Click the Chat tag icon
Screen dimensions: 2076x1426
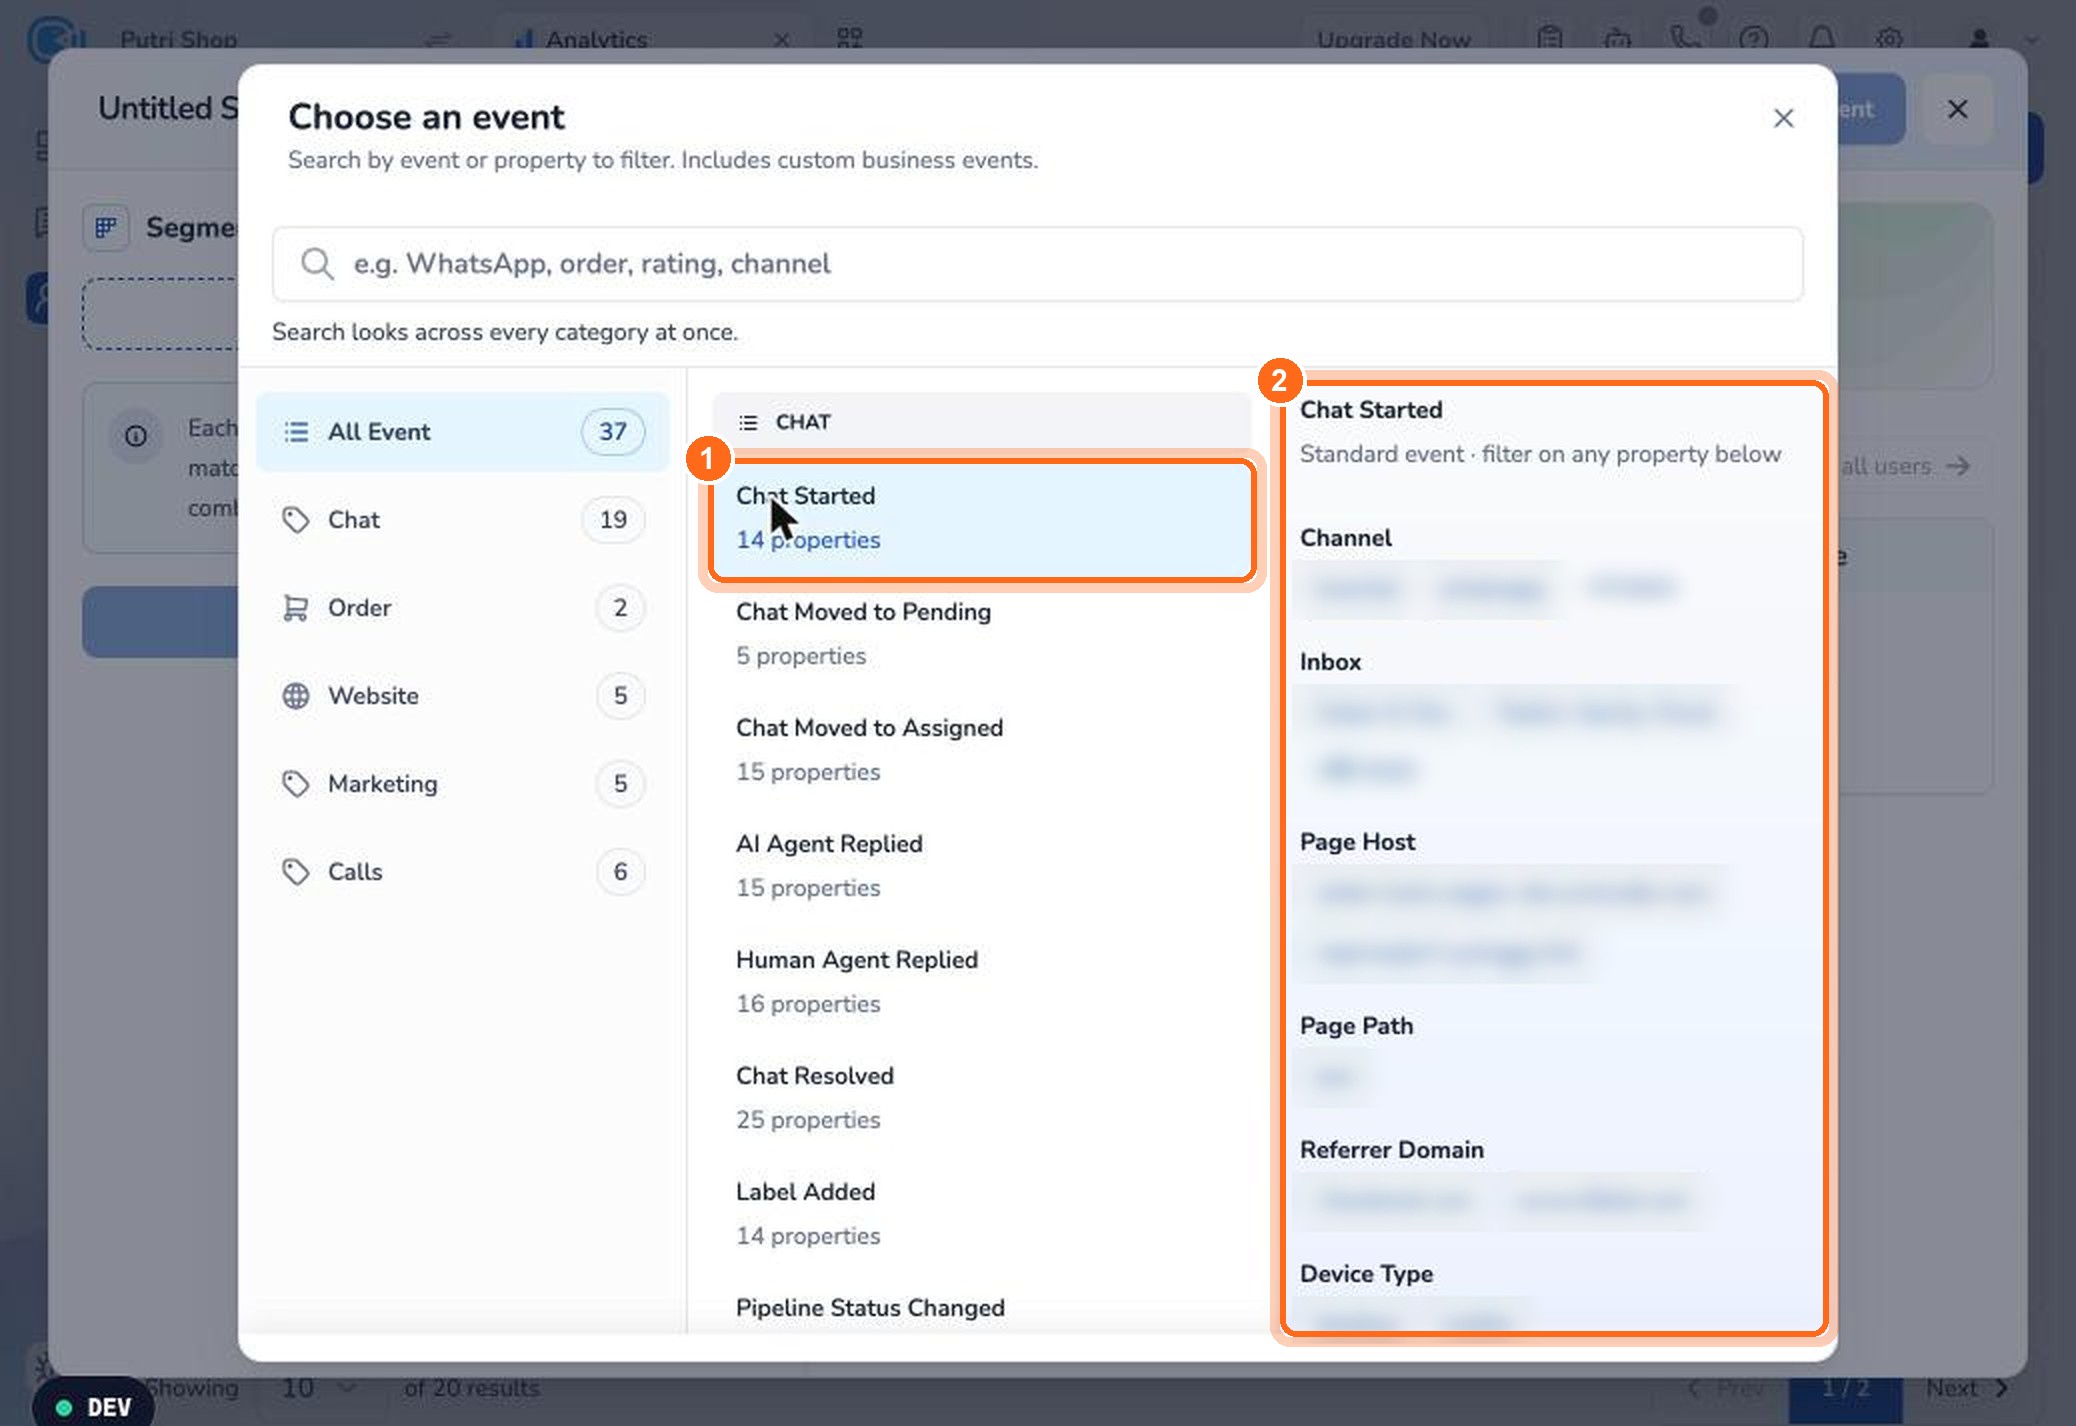pos(295,520)
